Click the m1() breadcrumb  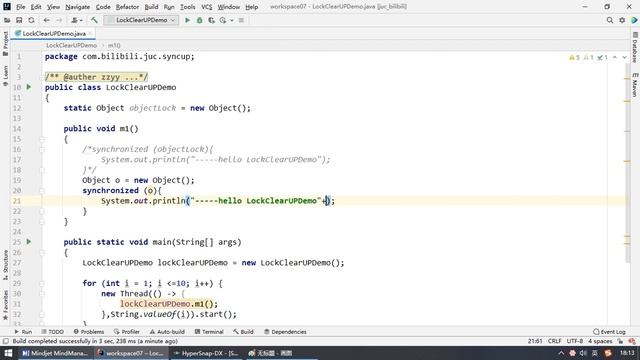[x=114, y=45]
